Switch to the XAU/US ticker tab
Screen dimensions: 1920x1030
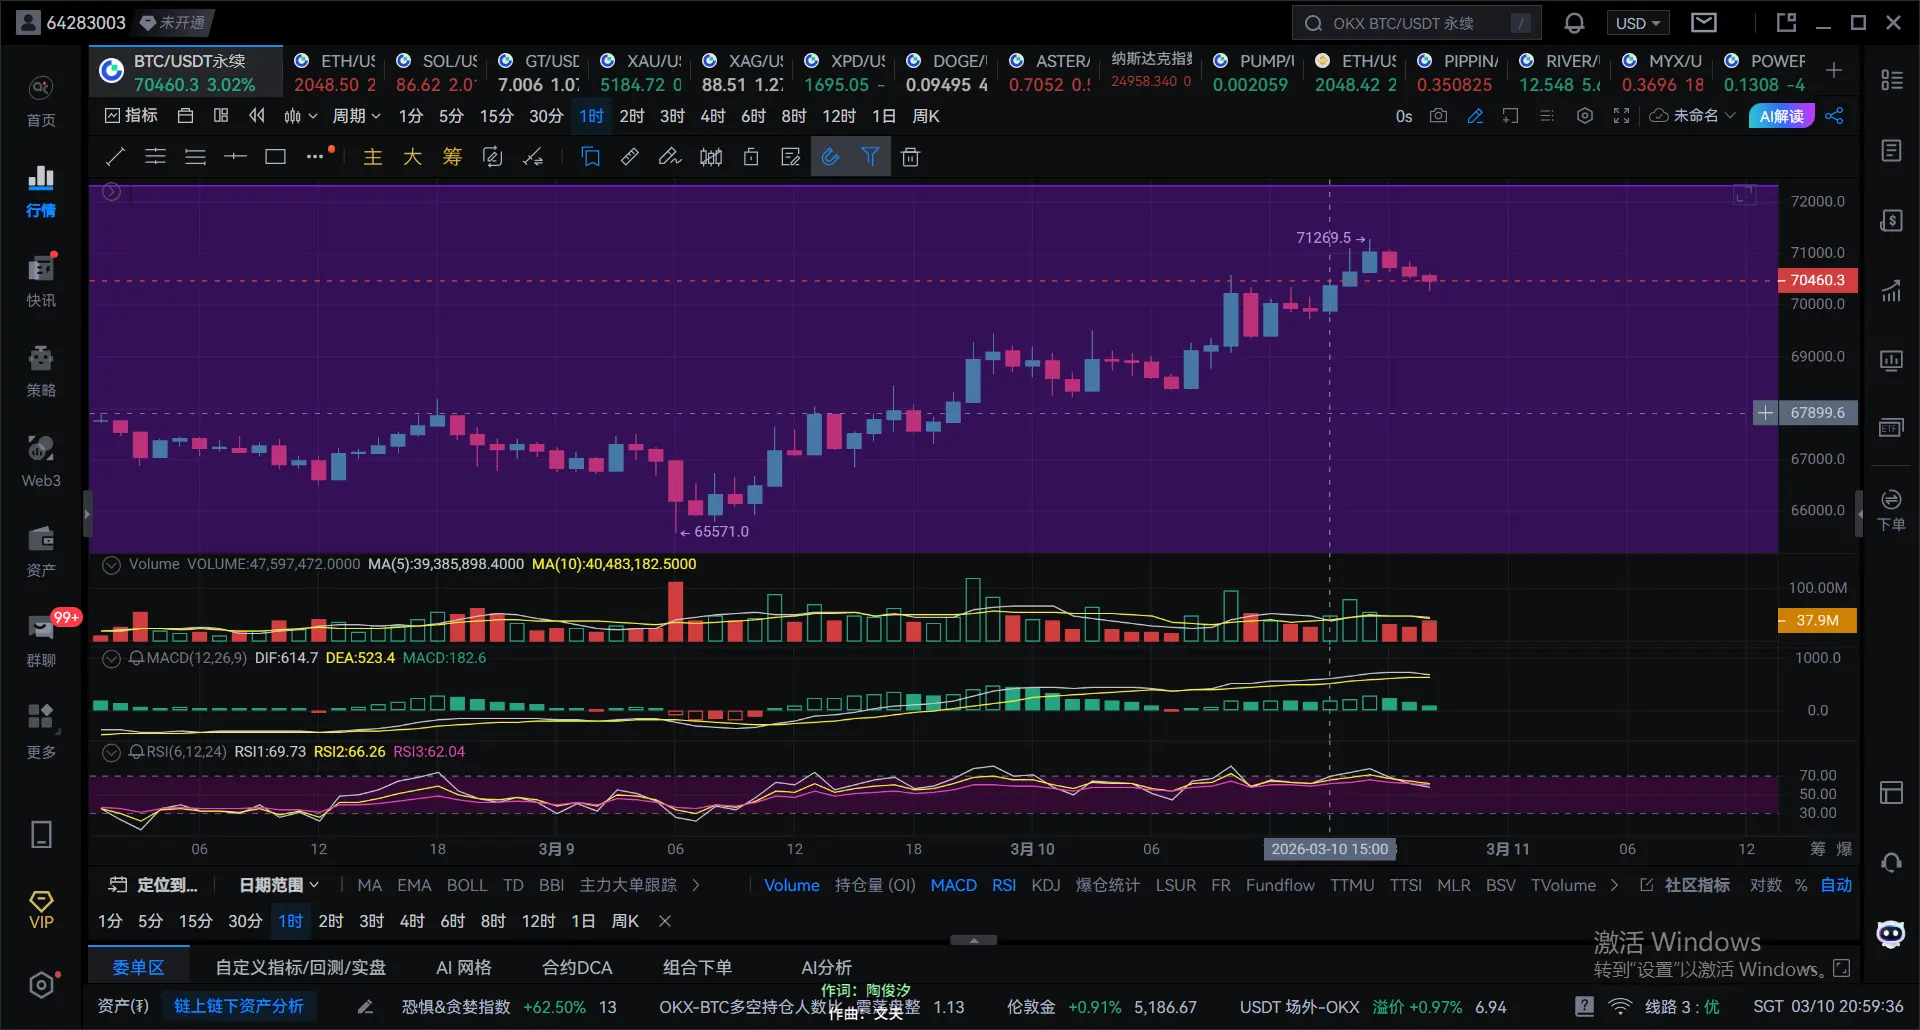coord(640,72)
